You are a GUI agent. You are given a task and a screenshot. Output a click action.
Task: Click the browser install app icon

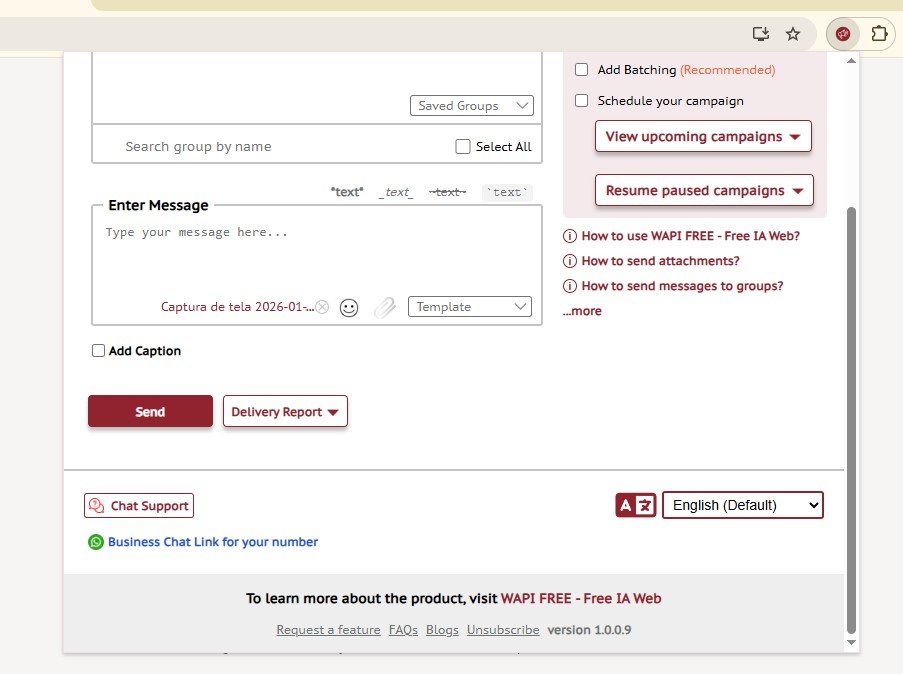pos(761,34)
